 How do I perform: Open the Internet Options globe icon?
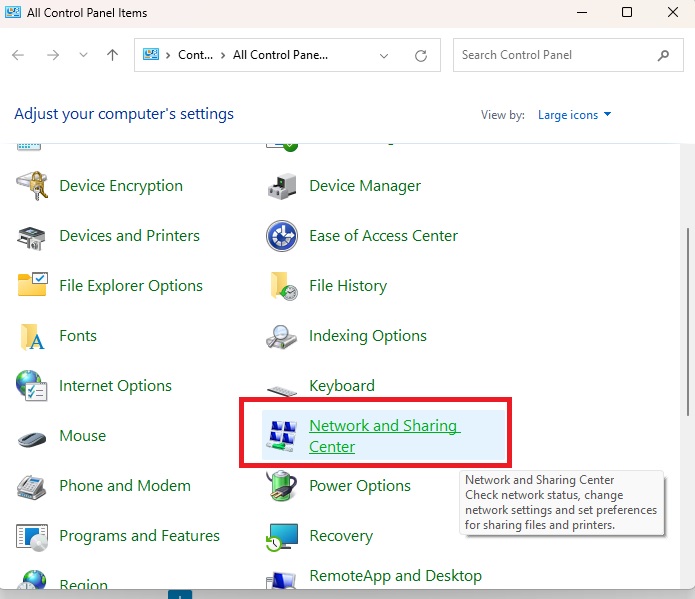31,386
